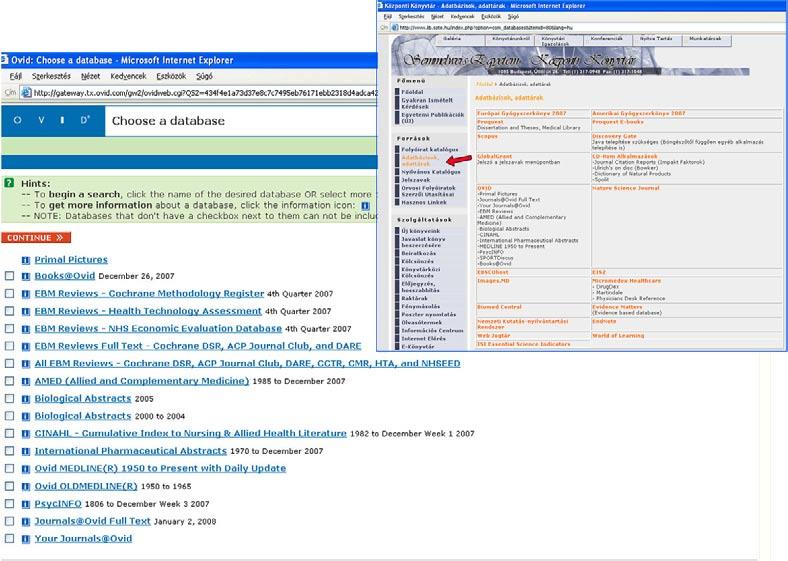Show info icon for CINAHL database
The height and width of the screenshot is (561, 788).
(x=26, y=433)
